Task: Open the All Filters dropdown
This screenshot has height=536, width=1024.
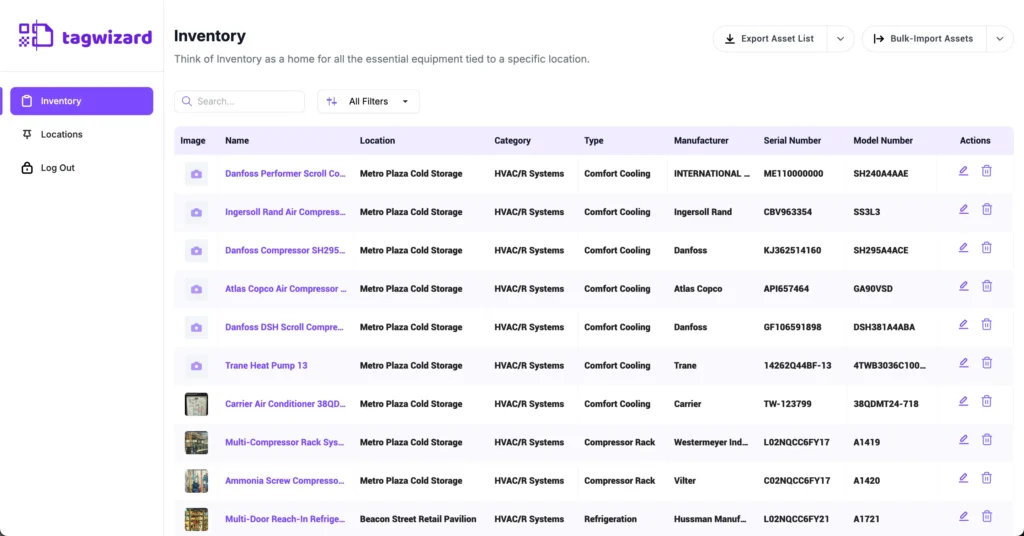Action: (x=368, y=101)
